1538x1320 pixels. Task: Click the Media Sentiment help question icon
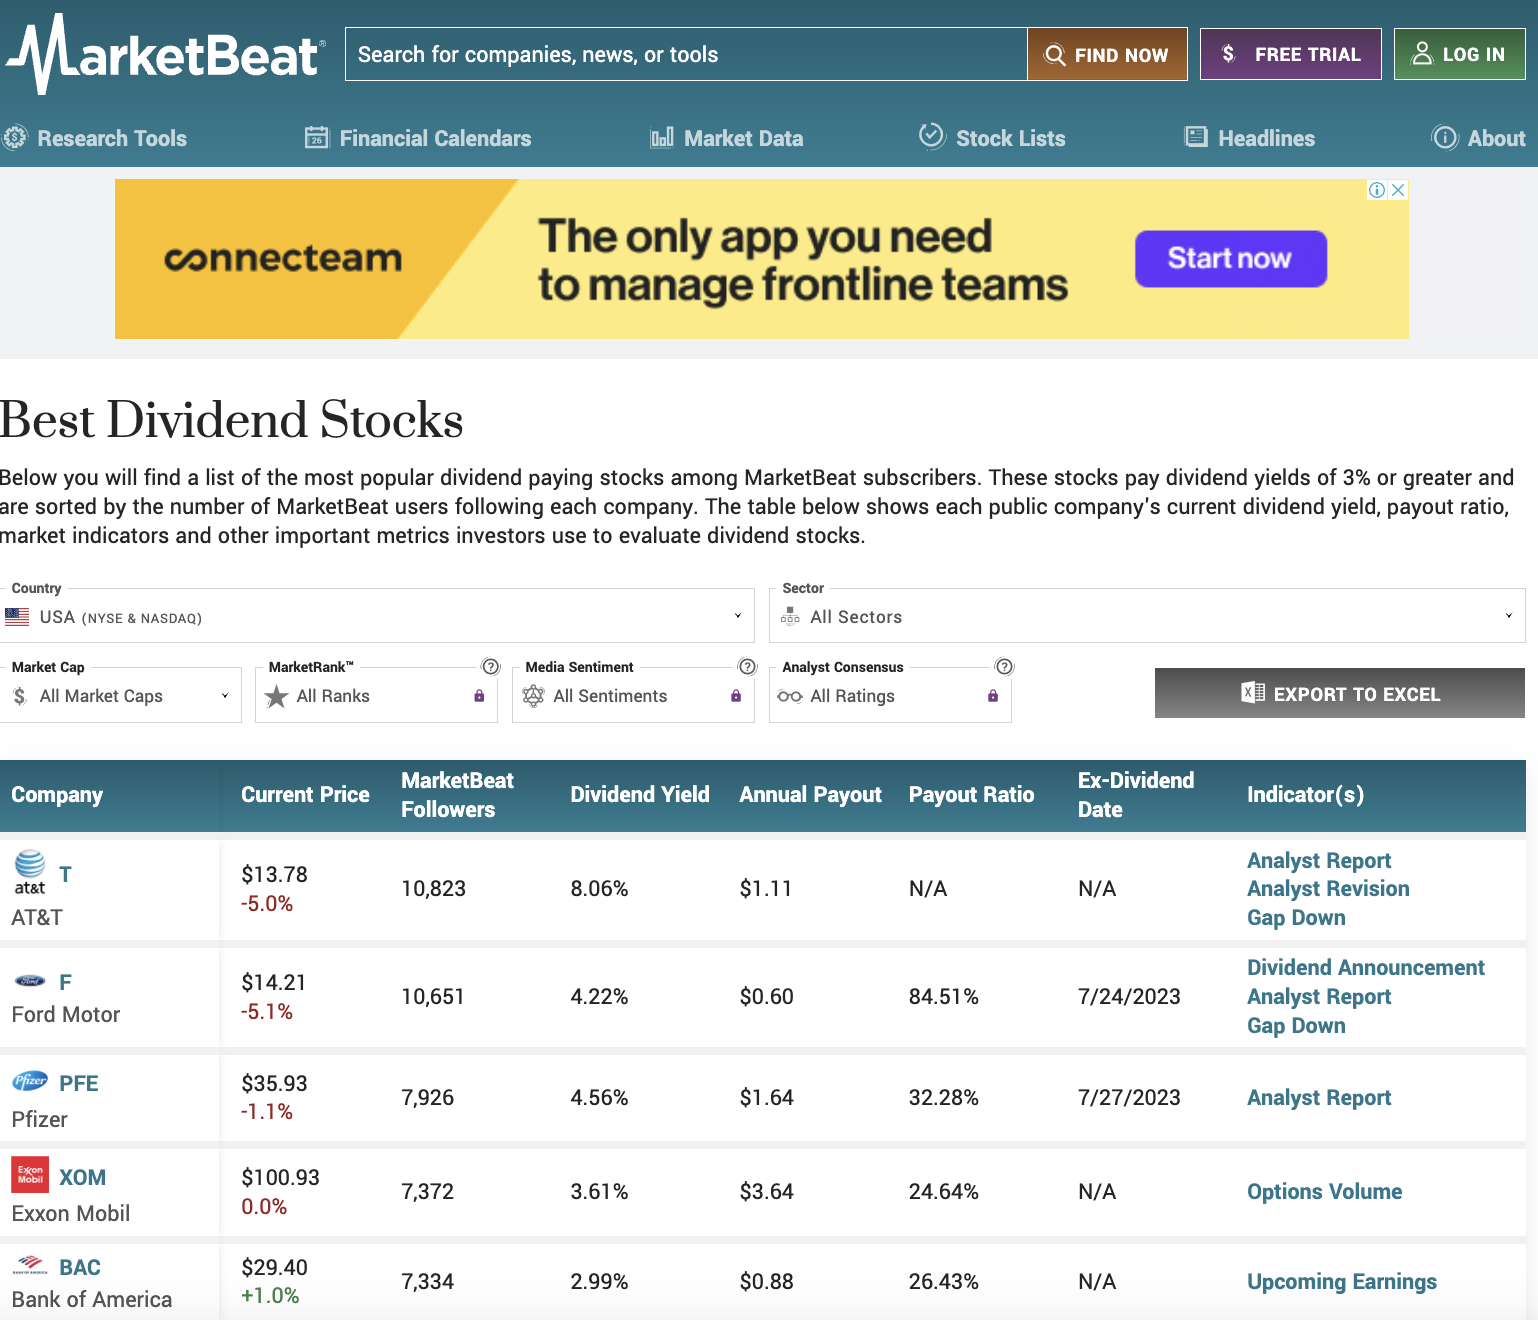click(748, 667)
